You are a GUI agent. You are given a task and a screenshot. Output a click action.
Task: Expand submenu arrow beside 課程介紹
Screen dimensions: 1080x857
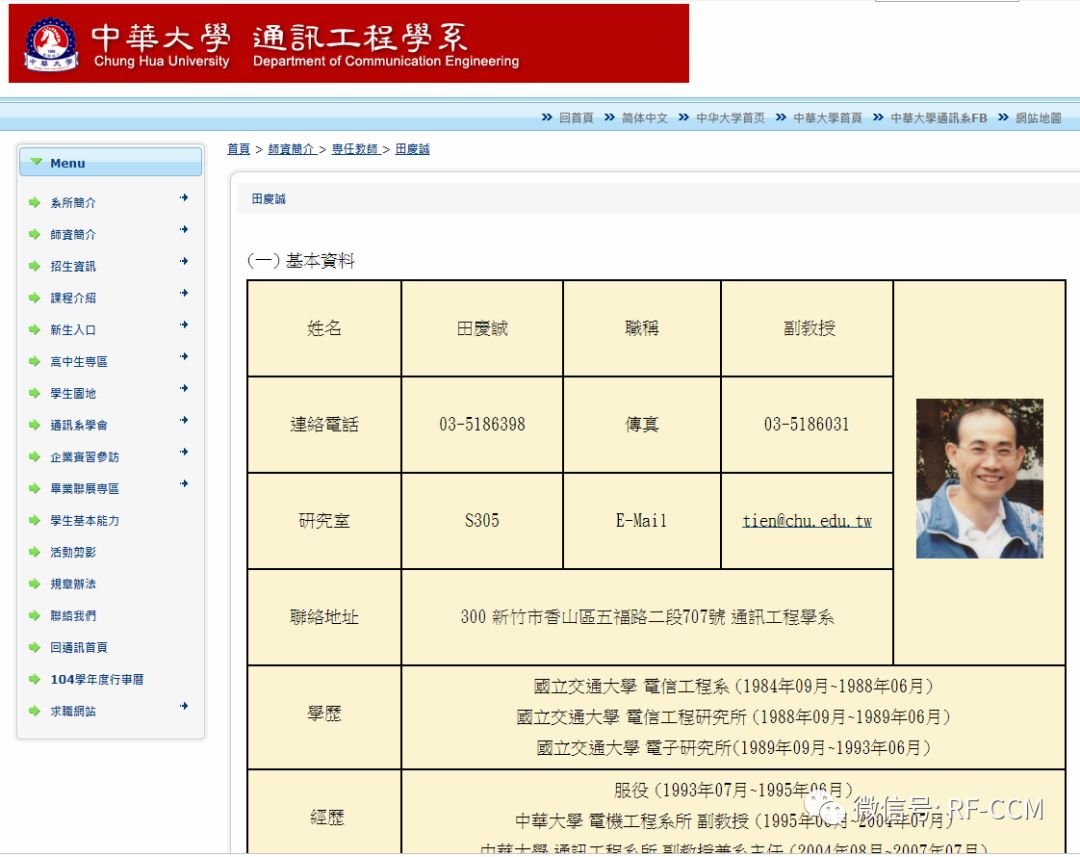[184, 293]
